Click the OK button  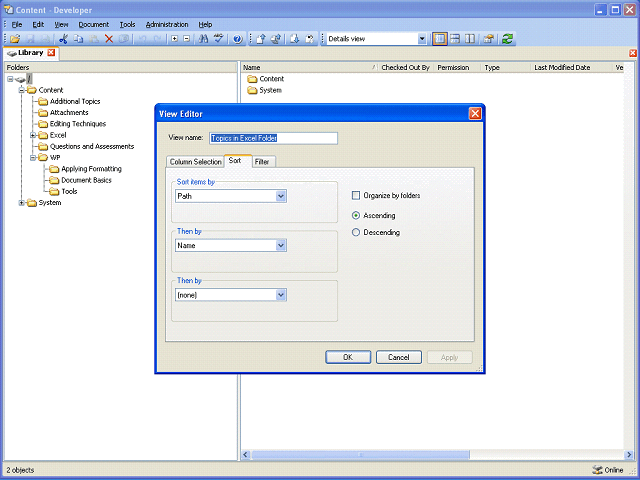click(x=348, y=357)
